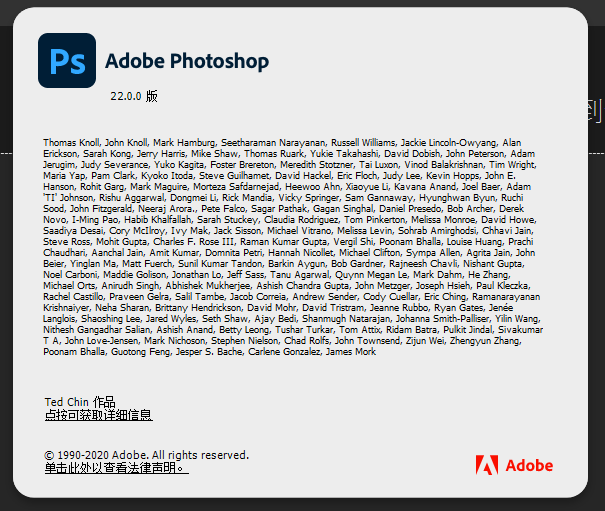Click the 1990-2020 Adobe copyright line
This screenshot has height=511, width=605.
pyautogui.click(x=146, y=454)
